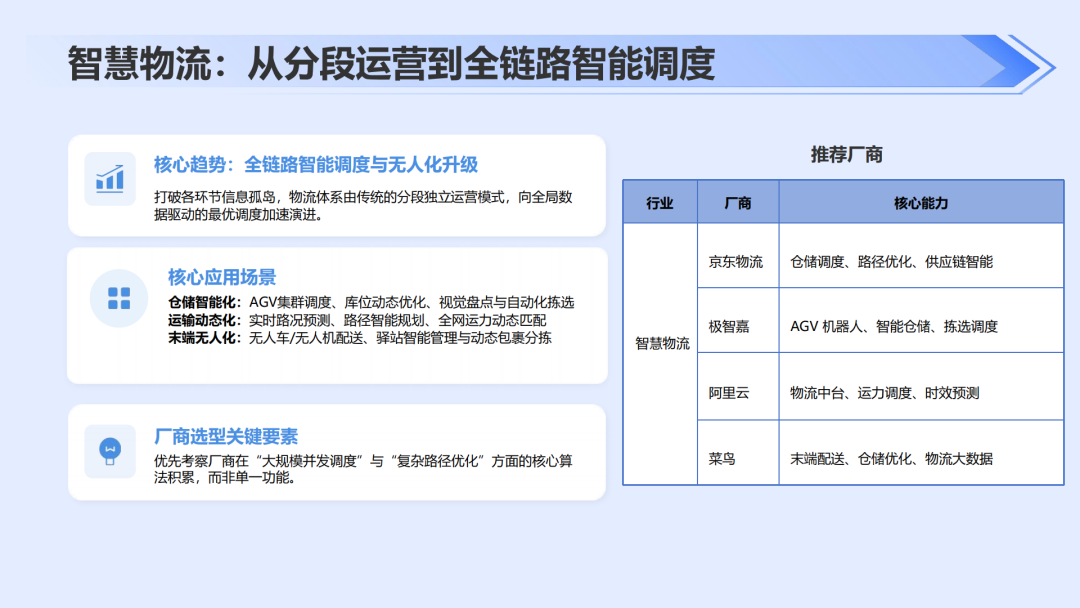Select heading 核心应用场景
The image size is (1080, 608).
222,277
